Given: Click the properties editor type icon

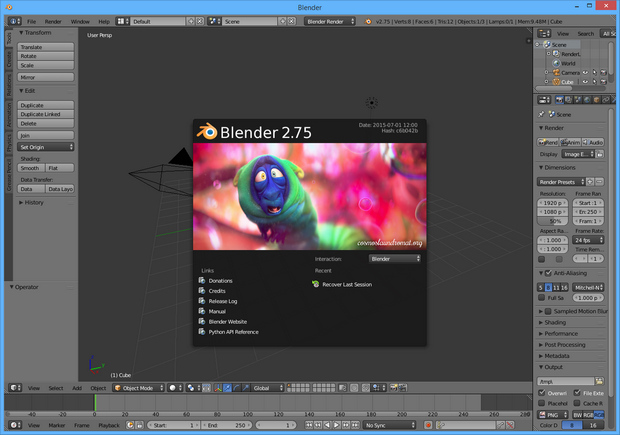Looking at the screenshot, I should pos(544,100).
